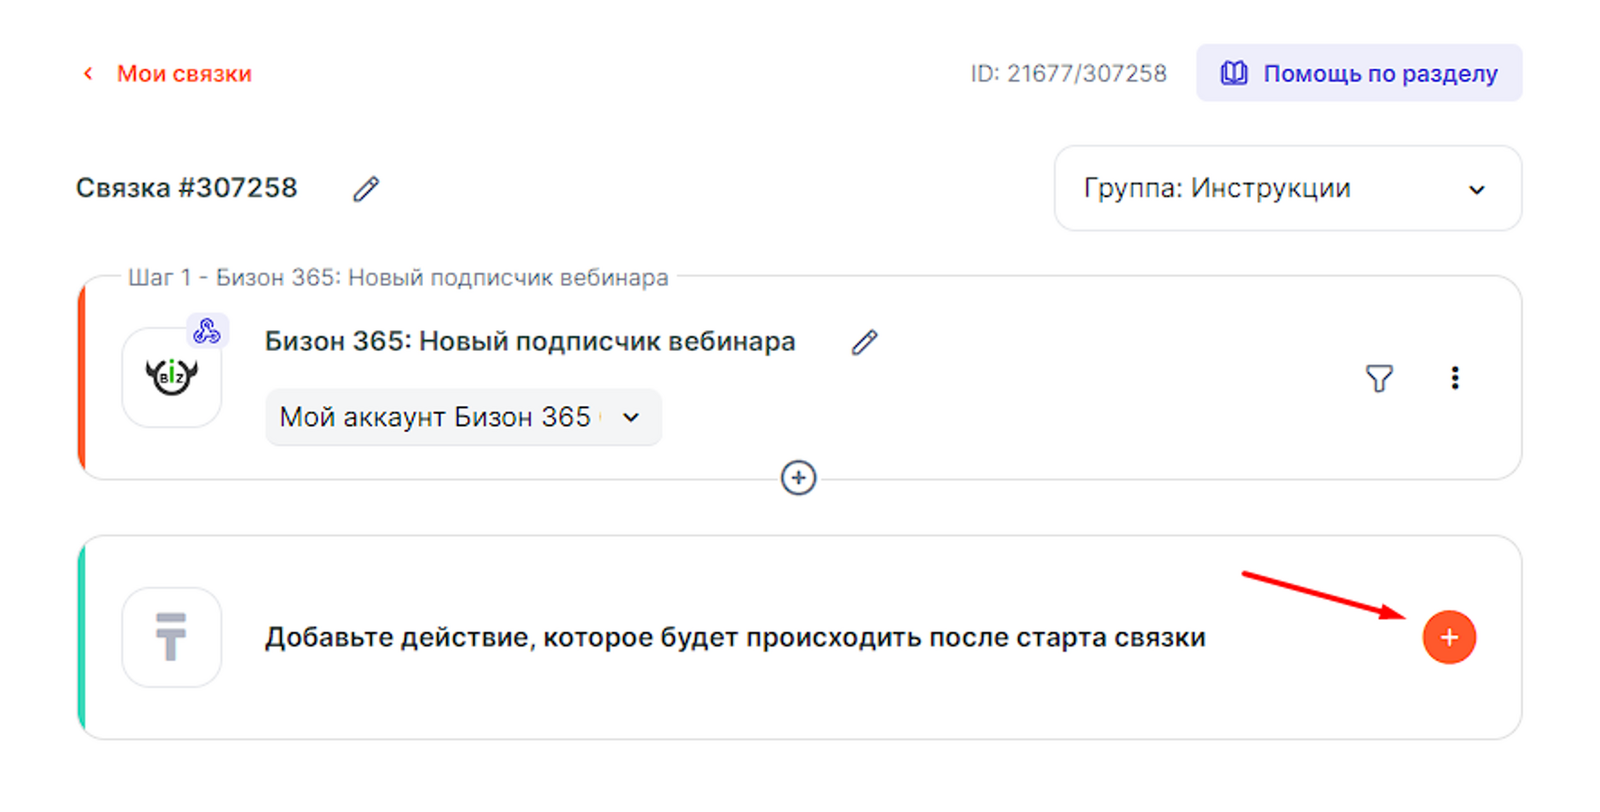1600x812 pixels.
Task: Click the Добавьте действие prompt text
Action: pos(735,638)
